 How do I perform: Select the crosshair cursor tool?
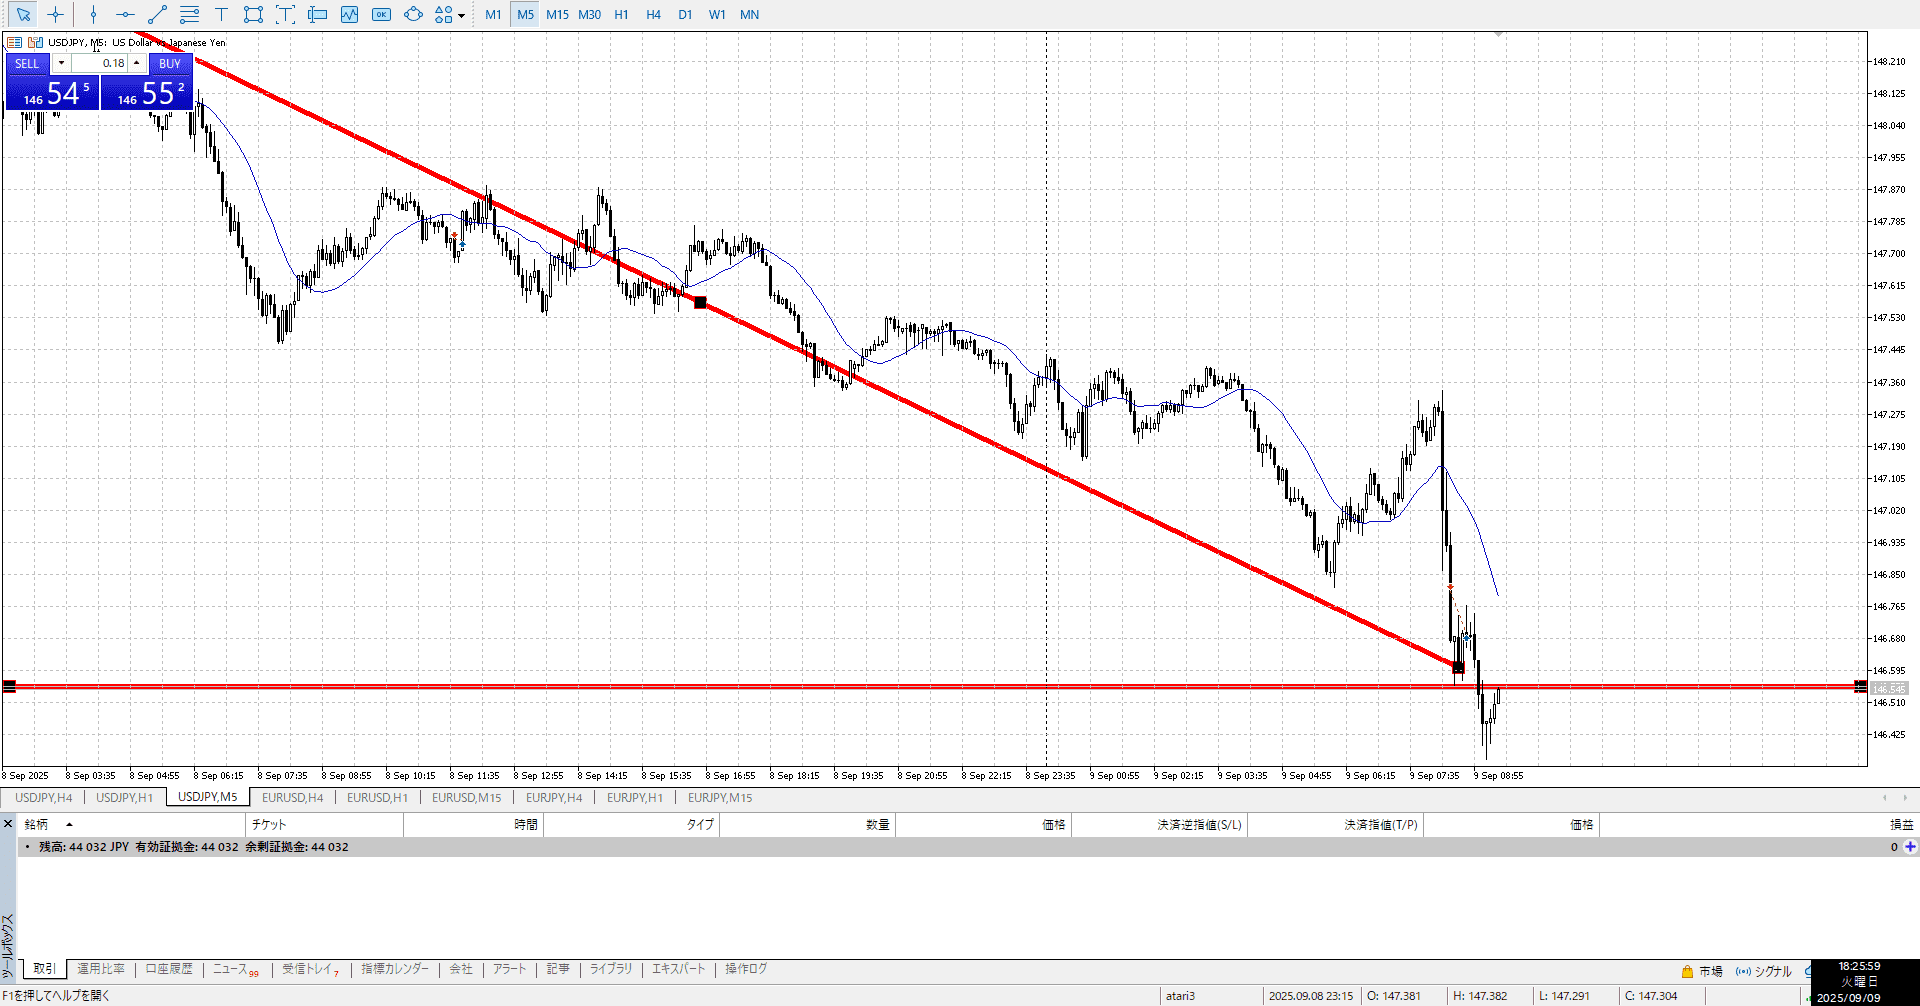(x=55, y=15)
